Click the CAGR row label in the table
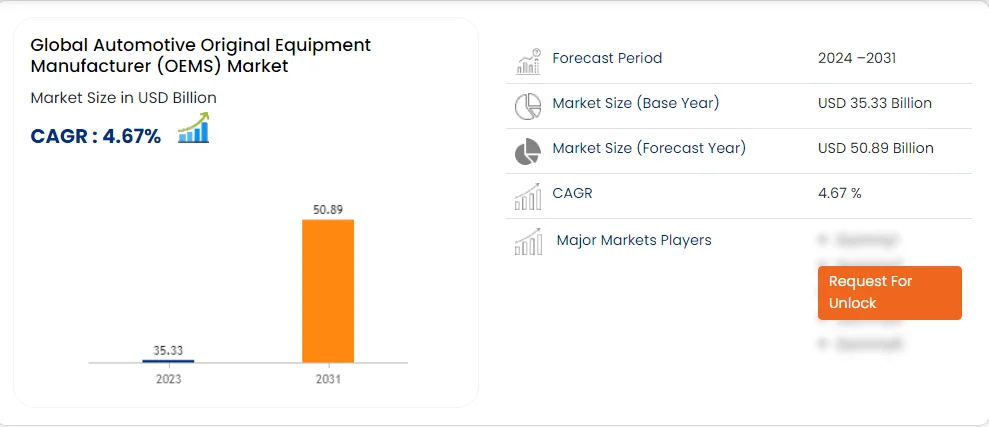Viewport: 989px width, 427px height. [x=573, y=193]
